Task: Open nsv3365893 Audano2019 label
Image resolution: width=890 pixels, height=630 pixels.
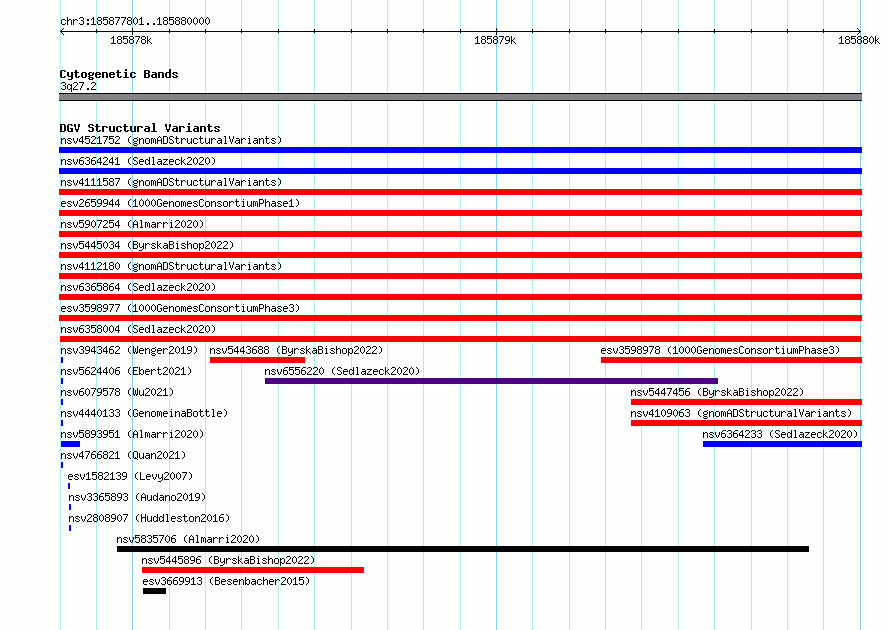Action: [x=137, y=497]
